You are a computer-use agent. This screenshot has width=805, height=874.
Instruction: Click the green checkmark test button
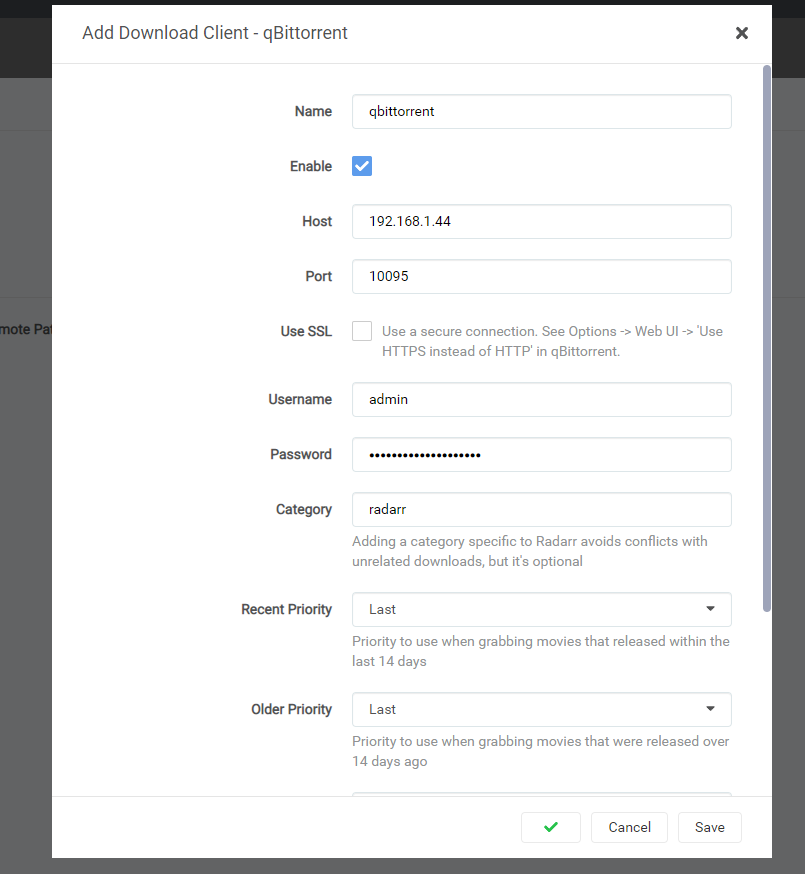[x=550, y=827]
